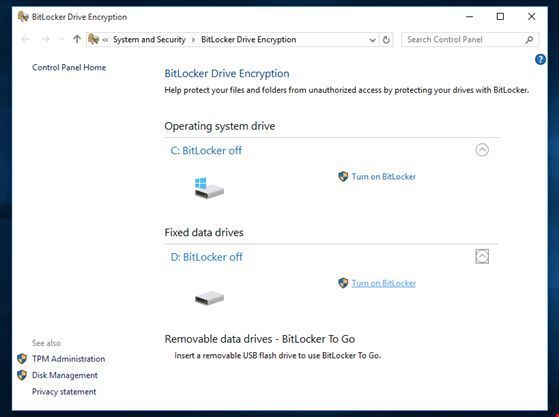
Task: Click the C: Windows drive icon
Action: coord(209,188)
